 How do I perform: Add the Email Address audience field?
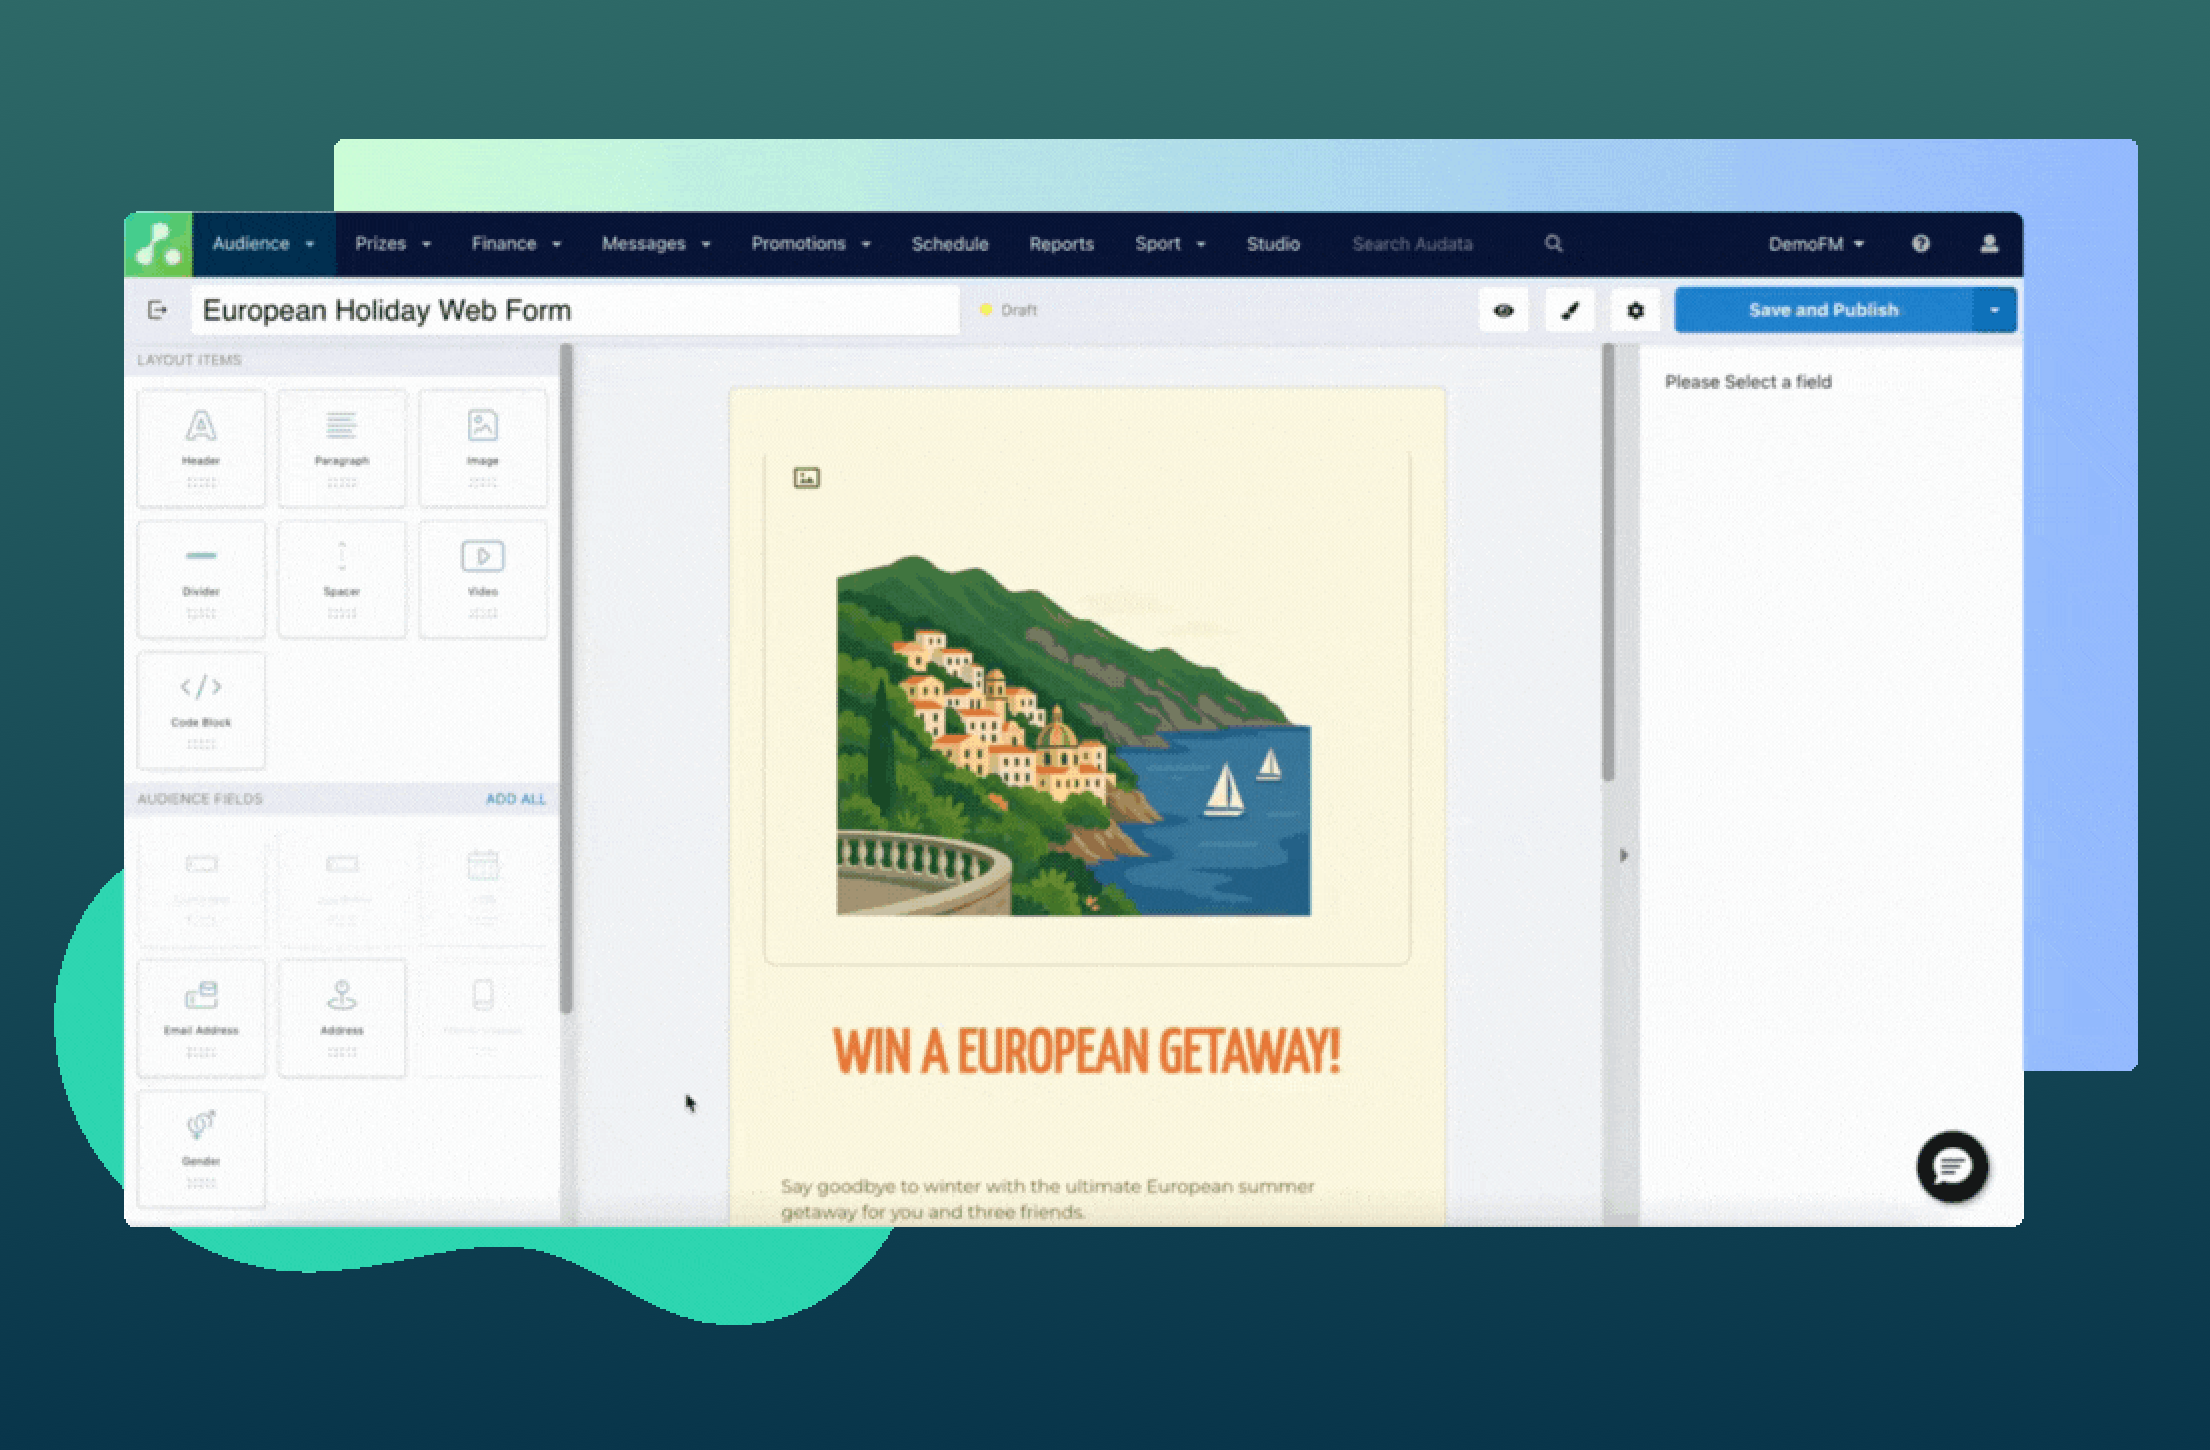(200, 1017)
